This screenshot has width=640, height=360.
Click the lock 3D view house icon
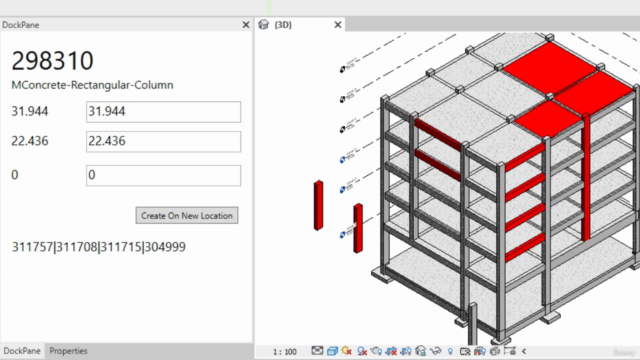click(420, 351)
